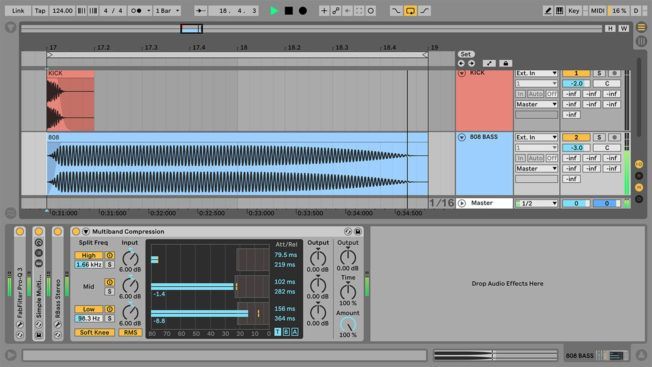Start playback with the green Play button

point(274,11)
